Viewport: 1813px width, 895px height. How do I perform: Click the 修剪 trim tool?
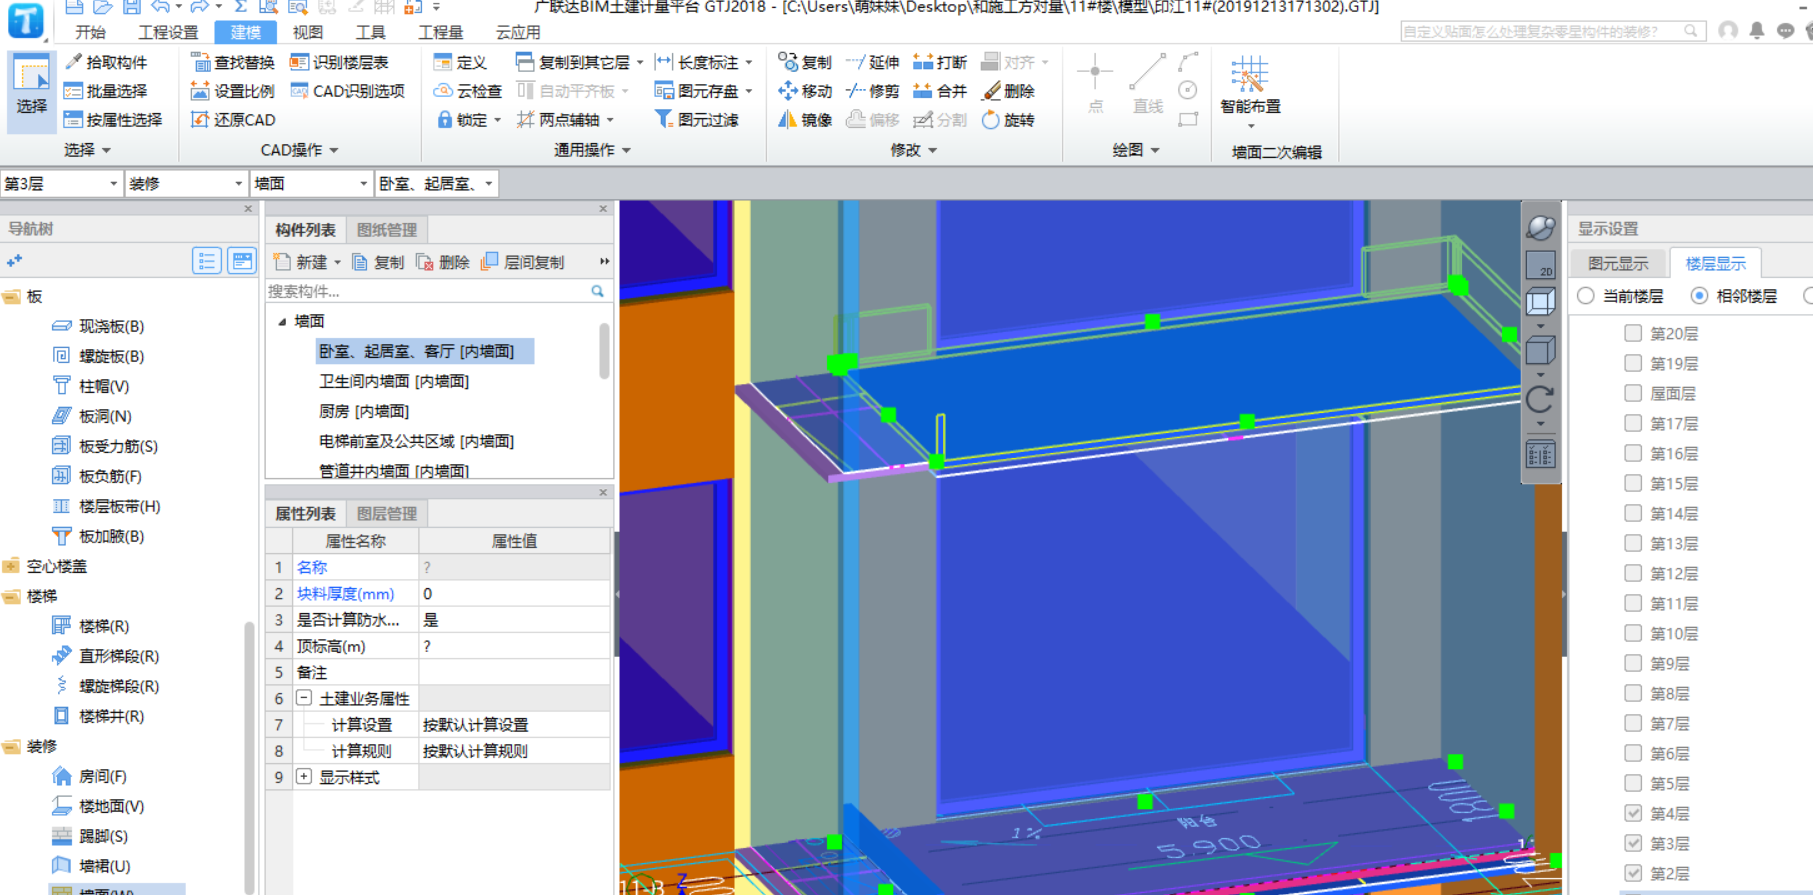coord(873,91)
